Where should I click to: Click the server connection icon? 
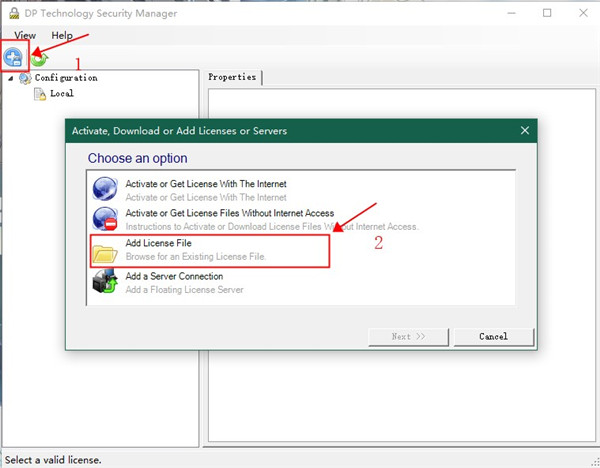[105, 281]
